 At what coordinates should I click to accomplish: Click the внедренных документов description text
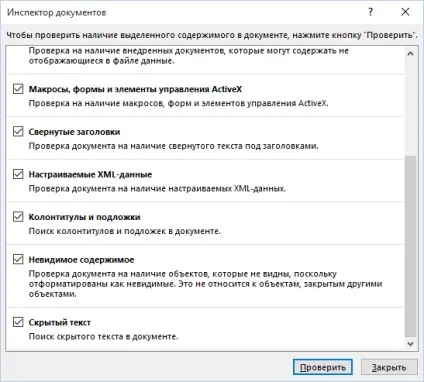point(189,56)
